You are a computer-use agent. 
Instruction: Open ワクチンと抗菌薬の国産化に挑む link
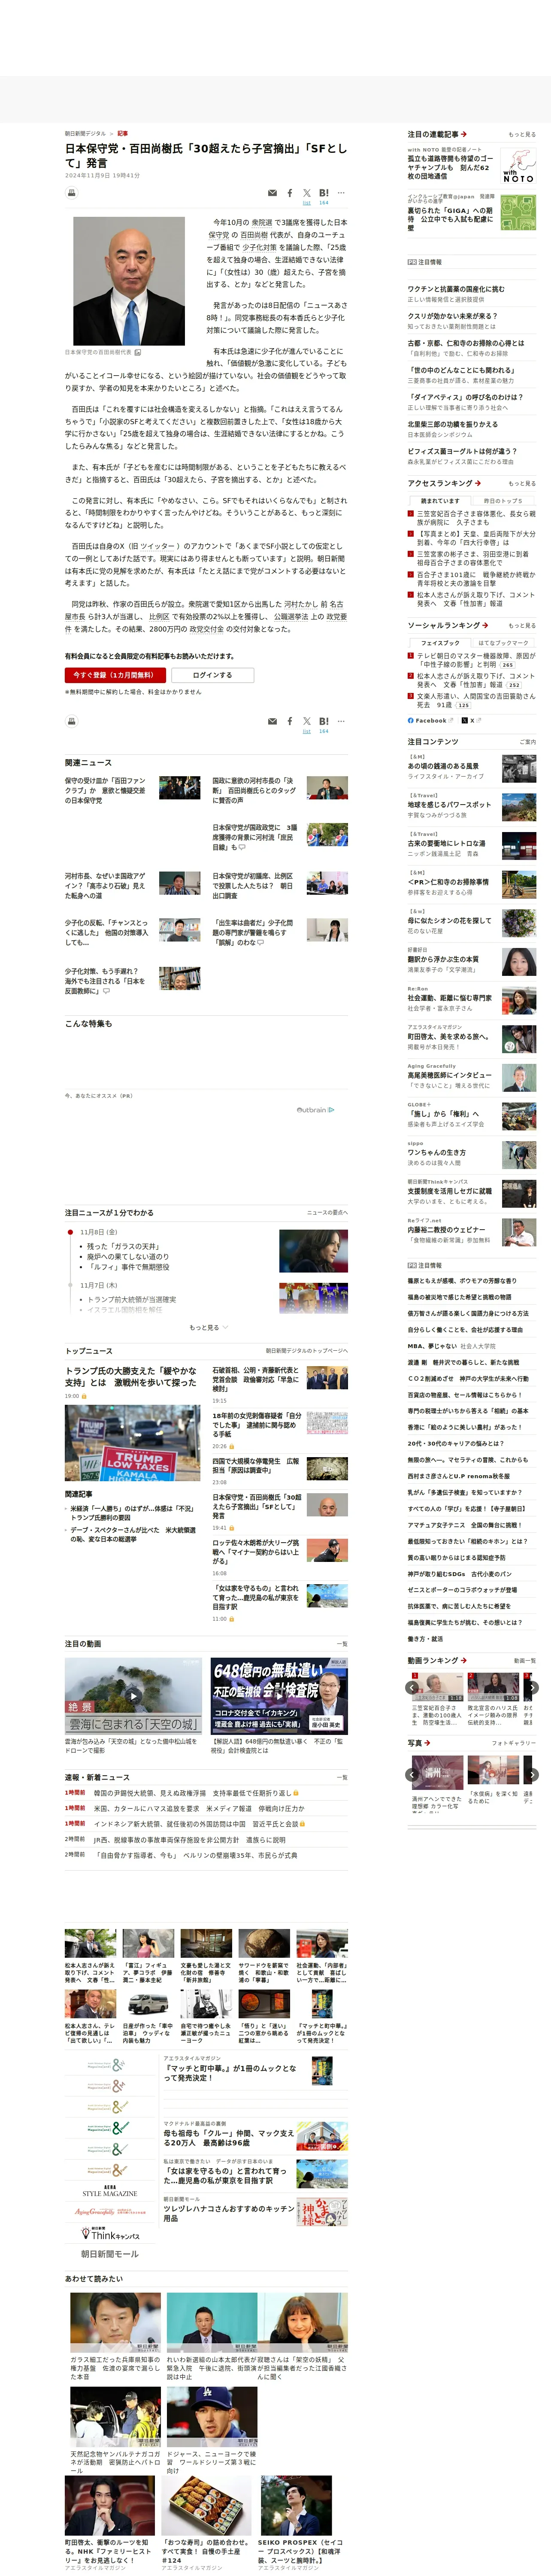click(x=456, y=289)
